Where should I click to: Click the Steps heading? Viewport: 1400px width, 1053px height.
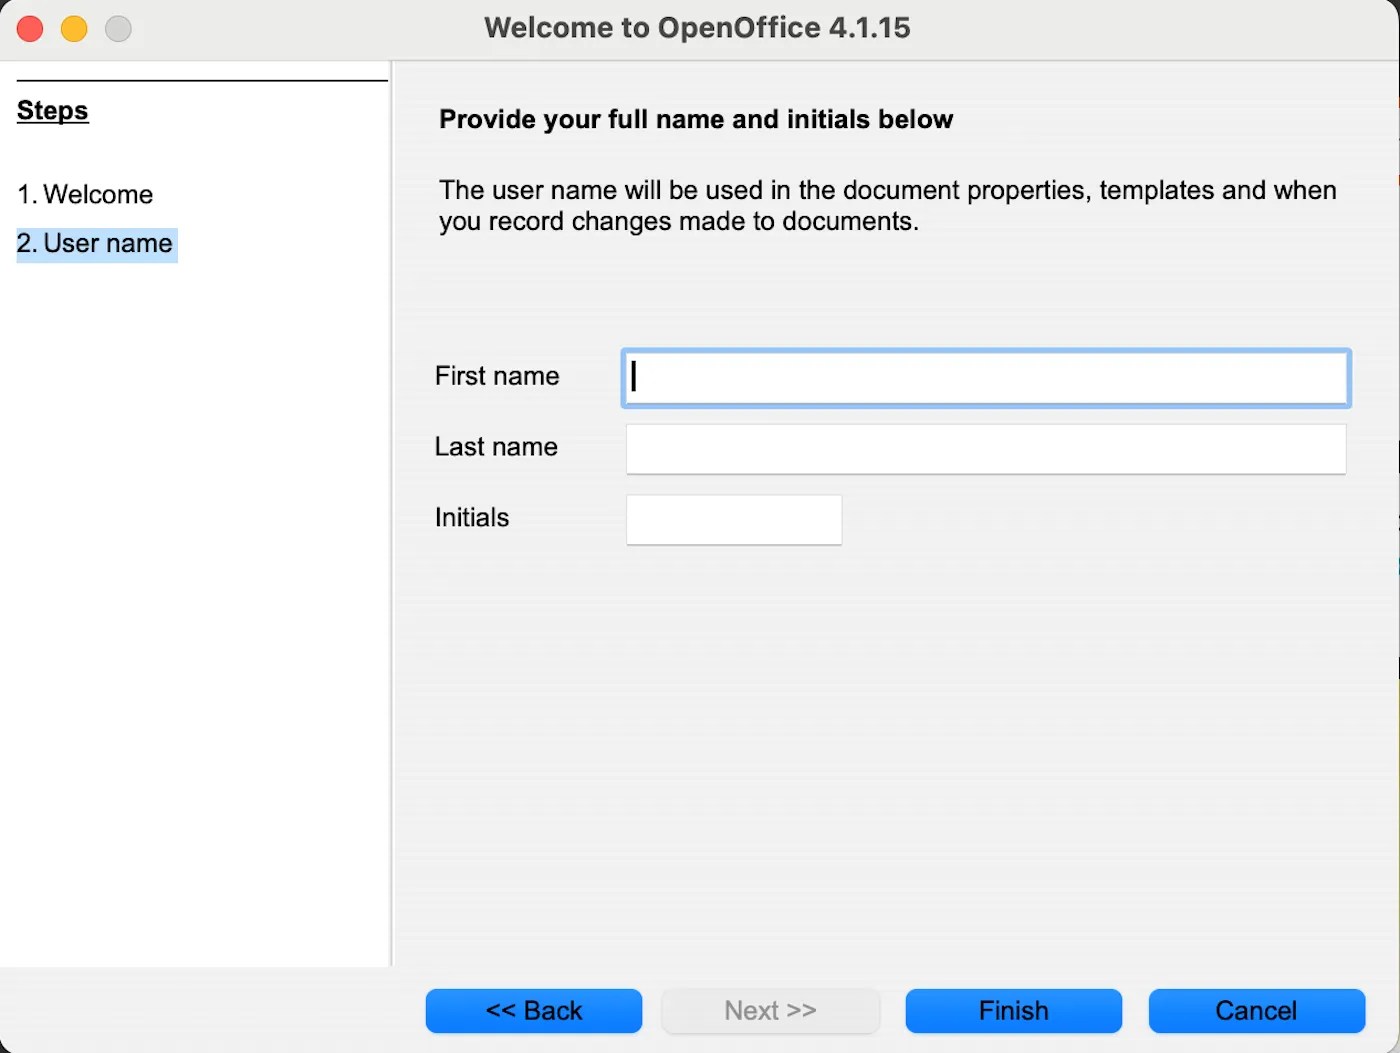pyautogui.click(x=52, y=110)
